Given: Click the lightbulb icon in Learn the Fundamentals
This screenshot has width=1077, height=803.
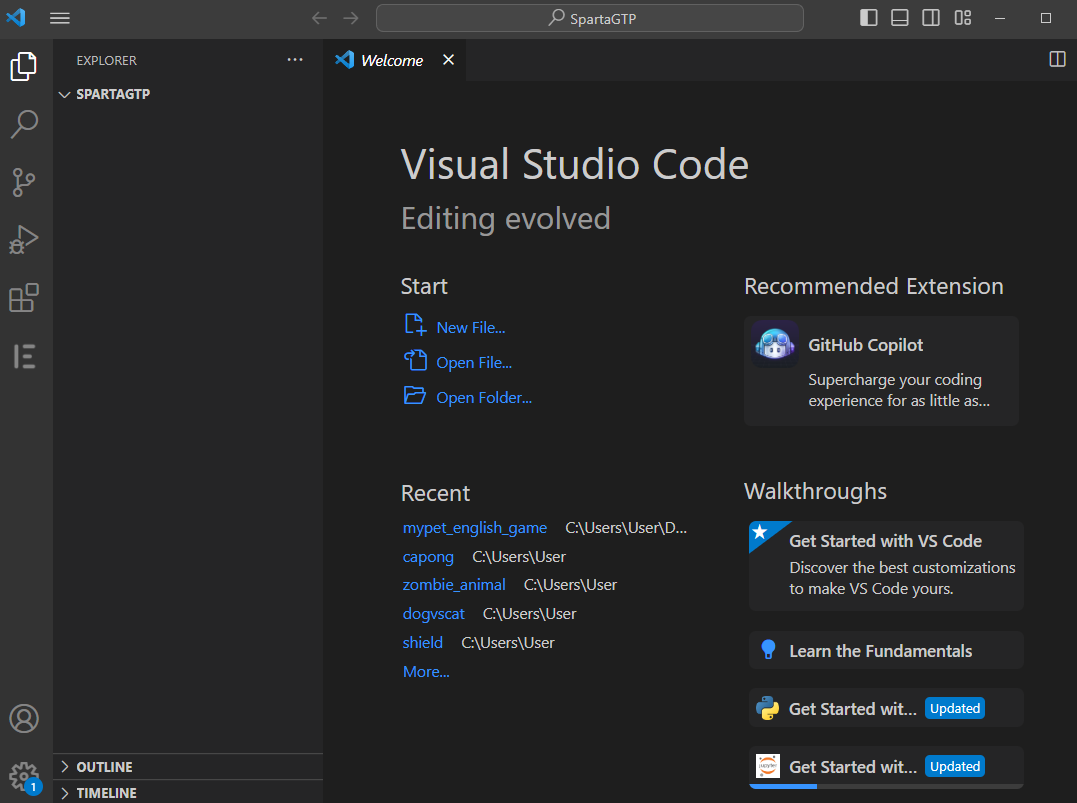Looking at the screenshot, I should [768, 650].
